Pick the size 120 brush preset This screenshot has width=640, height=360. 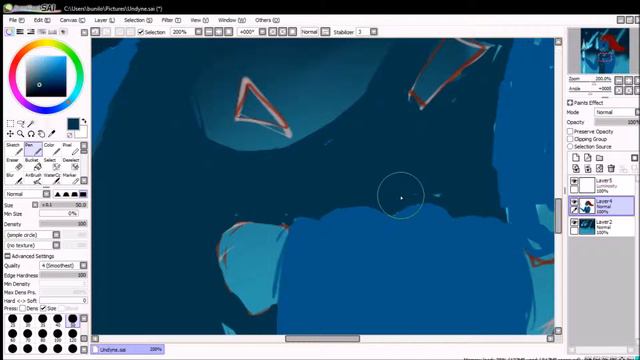pyautogui.click(x=73, y=336)
